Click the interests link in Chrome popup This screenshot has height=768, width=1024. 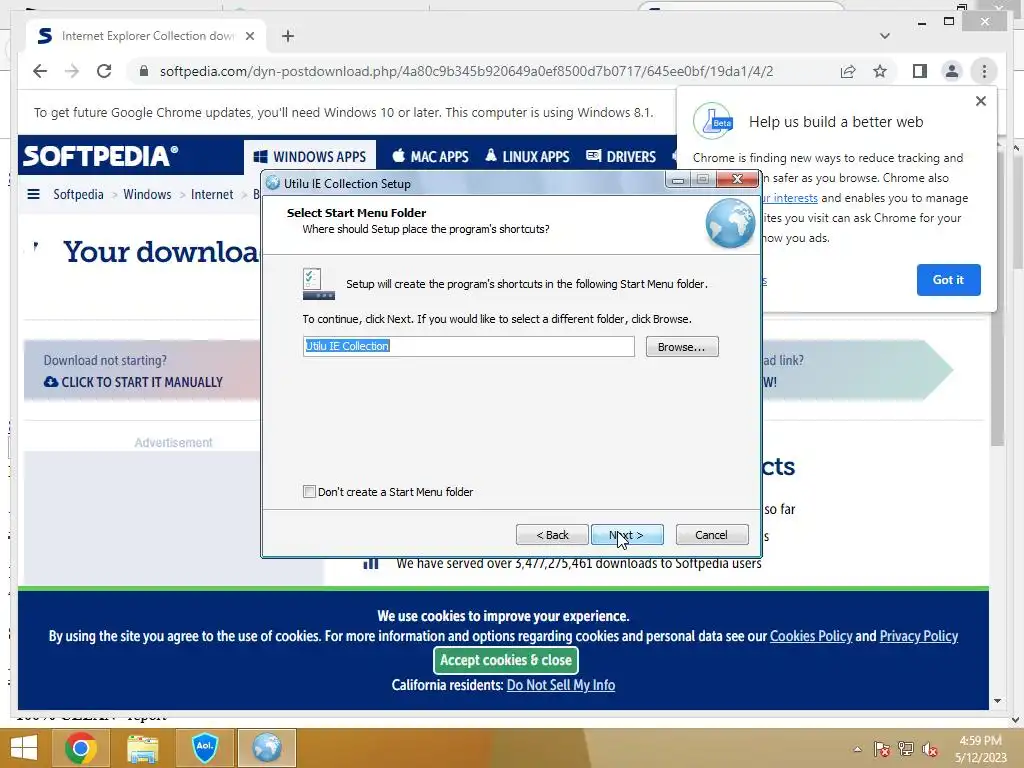click(790, 198)
